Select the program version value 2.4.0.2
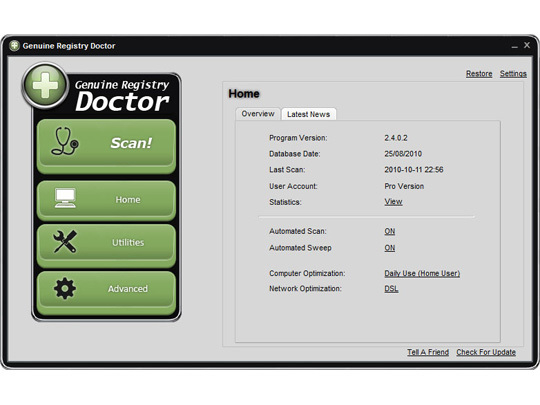This screenshot has height=405, width=540. pos(396,138)
